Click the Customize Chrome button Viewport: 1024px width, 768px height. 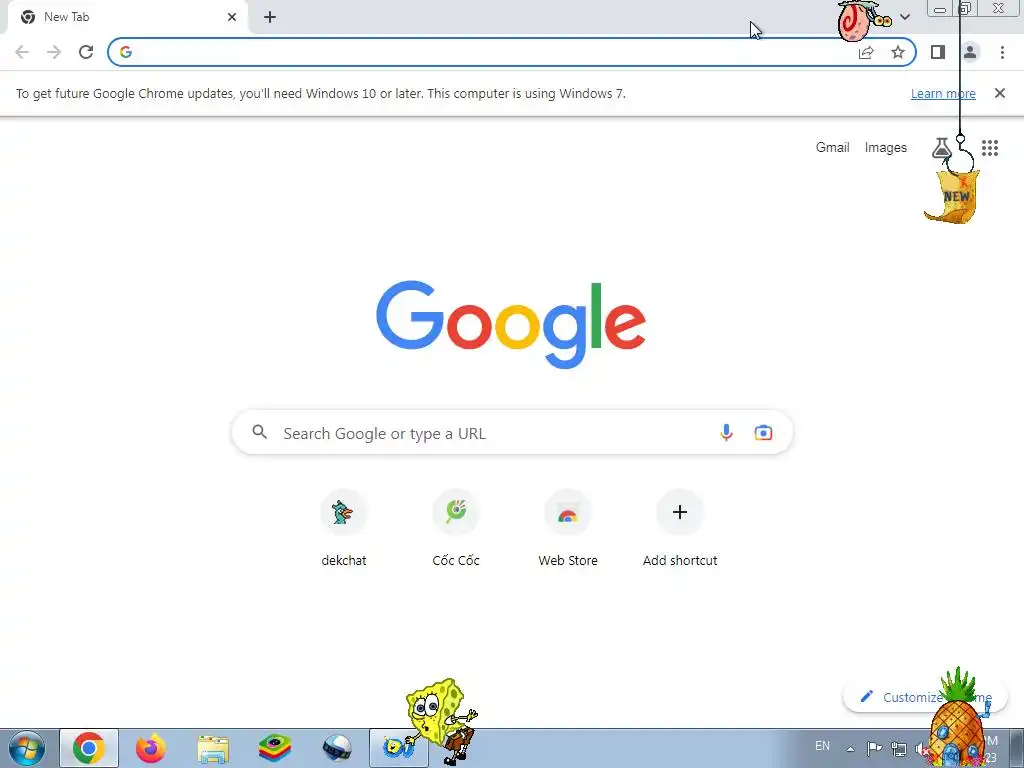point(925,697)
